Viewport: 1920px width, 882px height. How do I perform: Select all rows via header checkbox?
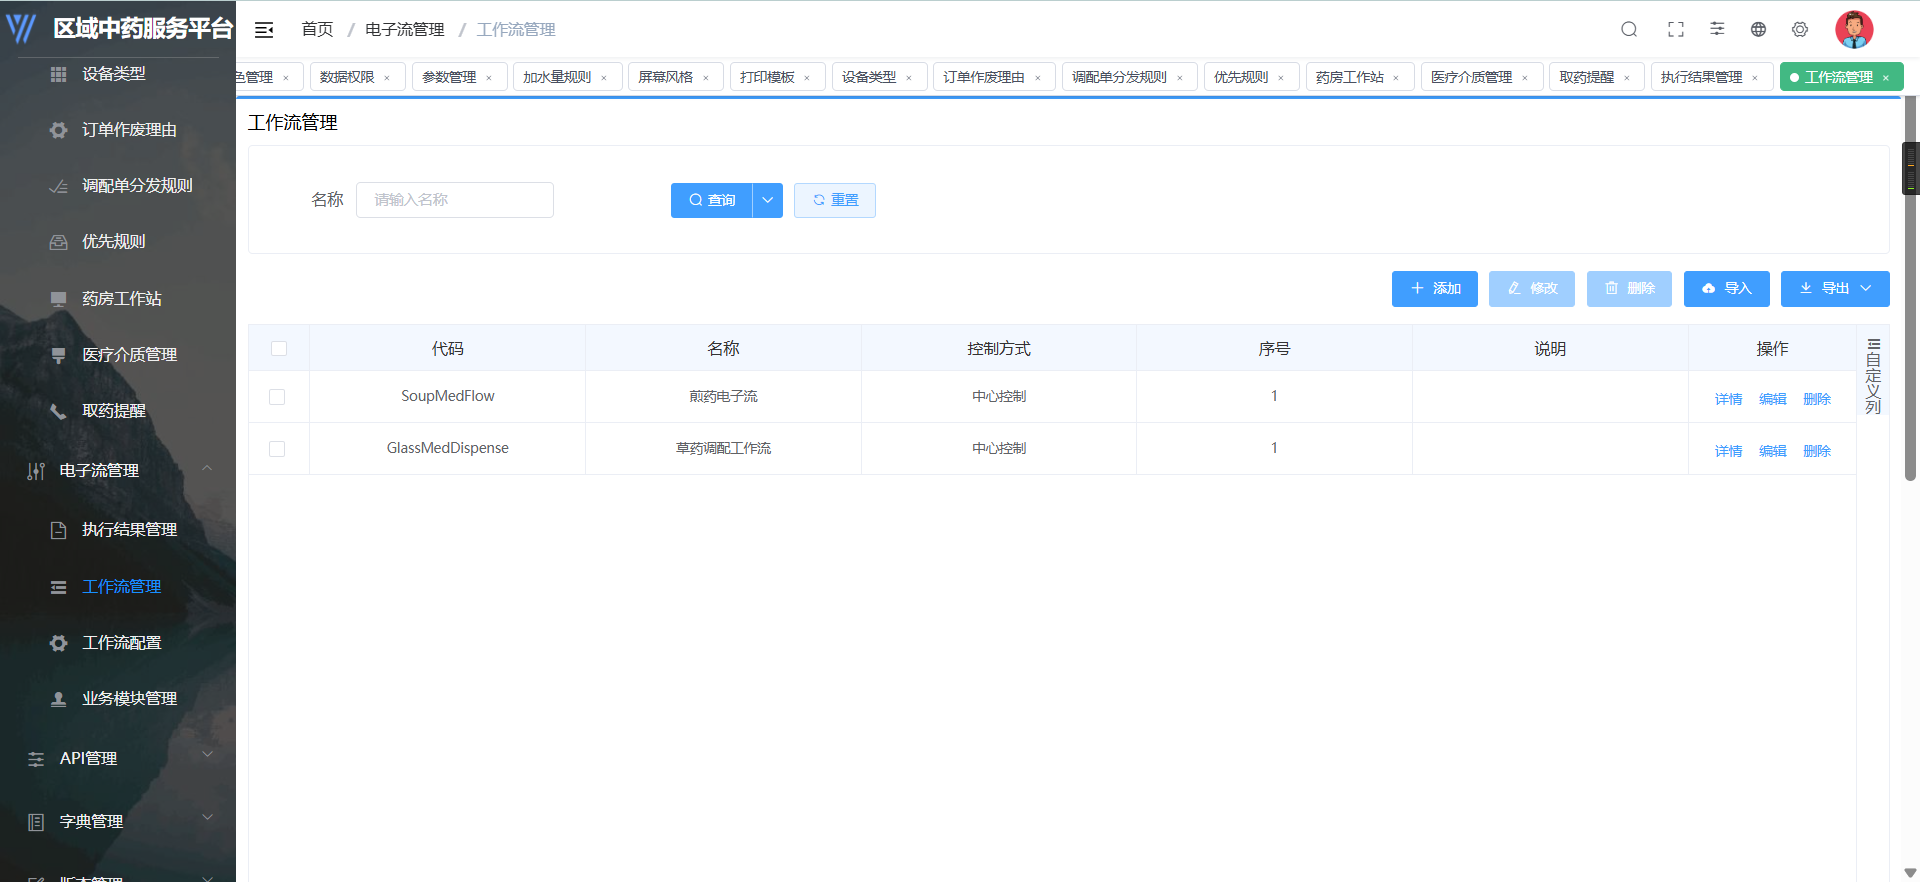point(279,348)
